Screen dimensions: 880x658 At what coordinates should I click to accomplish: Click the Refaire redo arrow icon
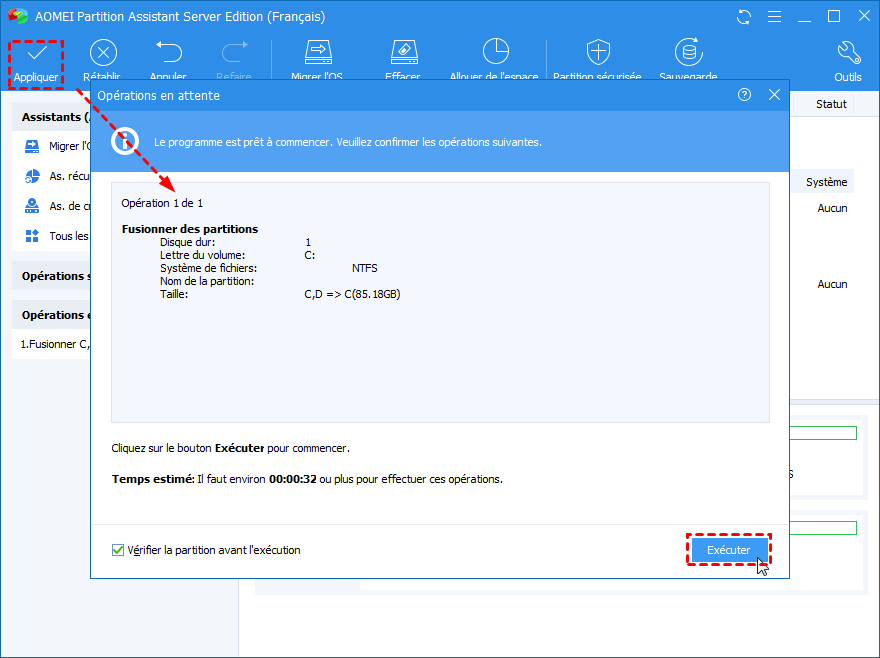pyautogui.click(x=234, y=52)
